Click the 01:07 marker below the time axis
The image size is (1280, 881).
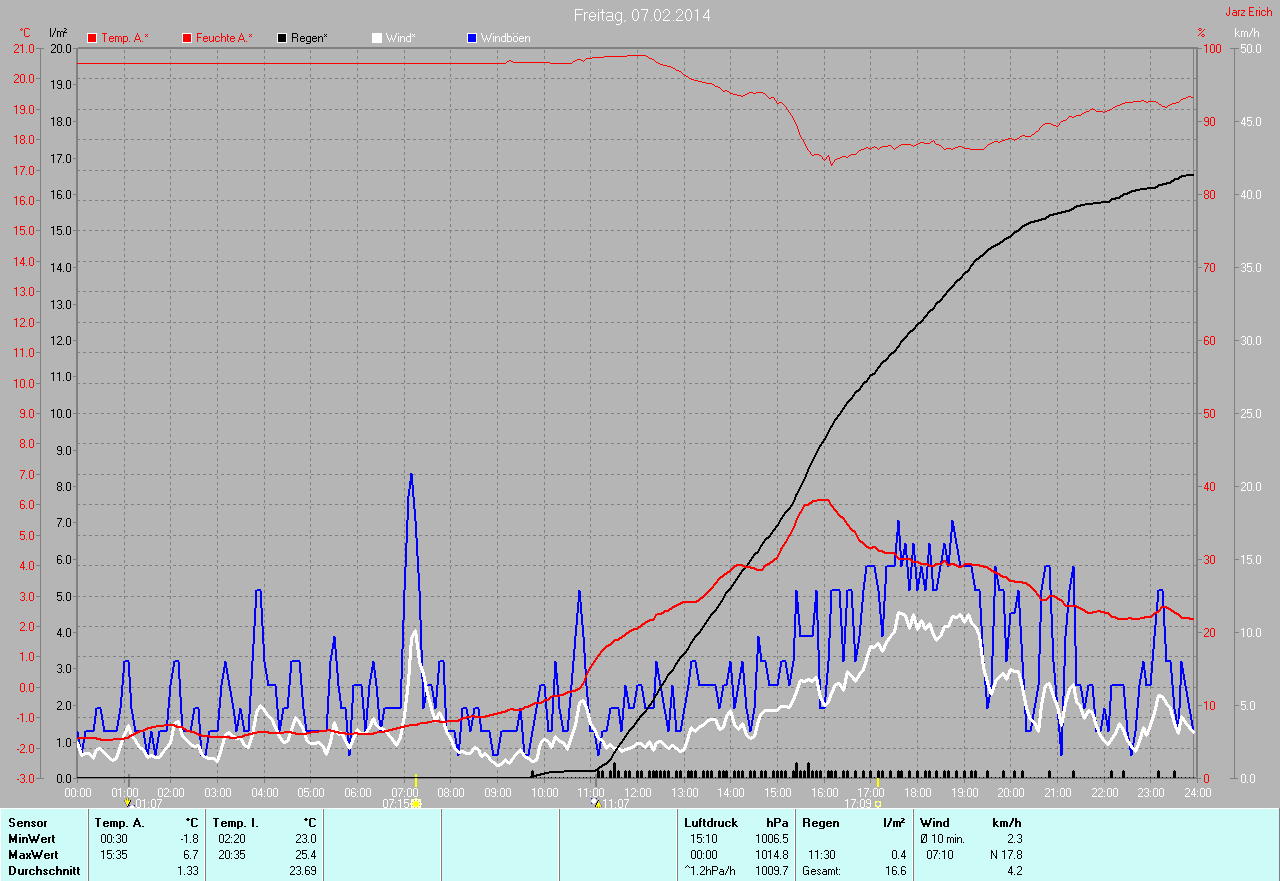(143, 803)
